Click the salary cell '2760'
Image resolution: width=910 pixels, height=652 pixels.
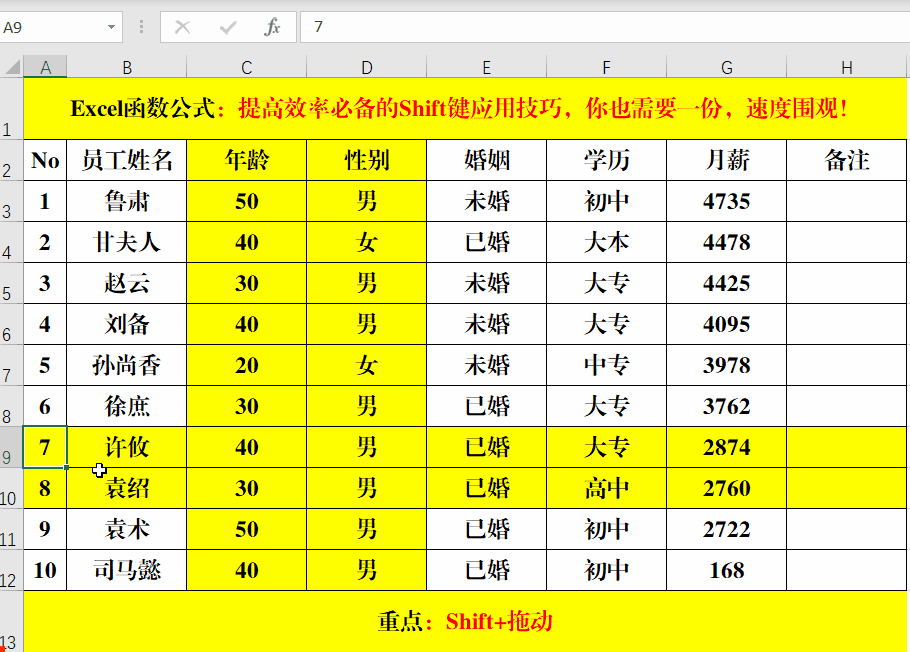pyautogui.click(x=727, y=488)
